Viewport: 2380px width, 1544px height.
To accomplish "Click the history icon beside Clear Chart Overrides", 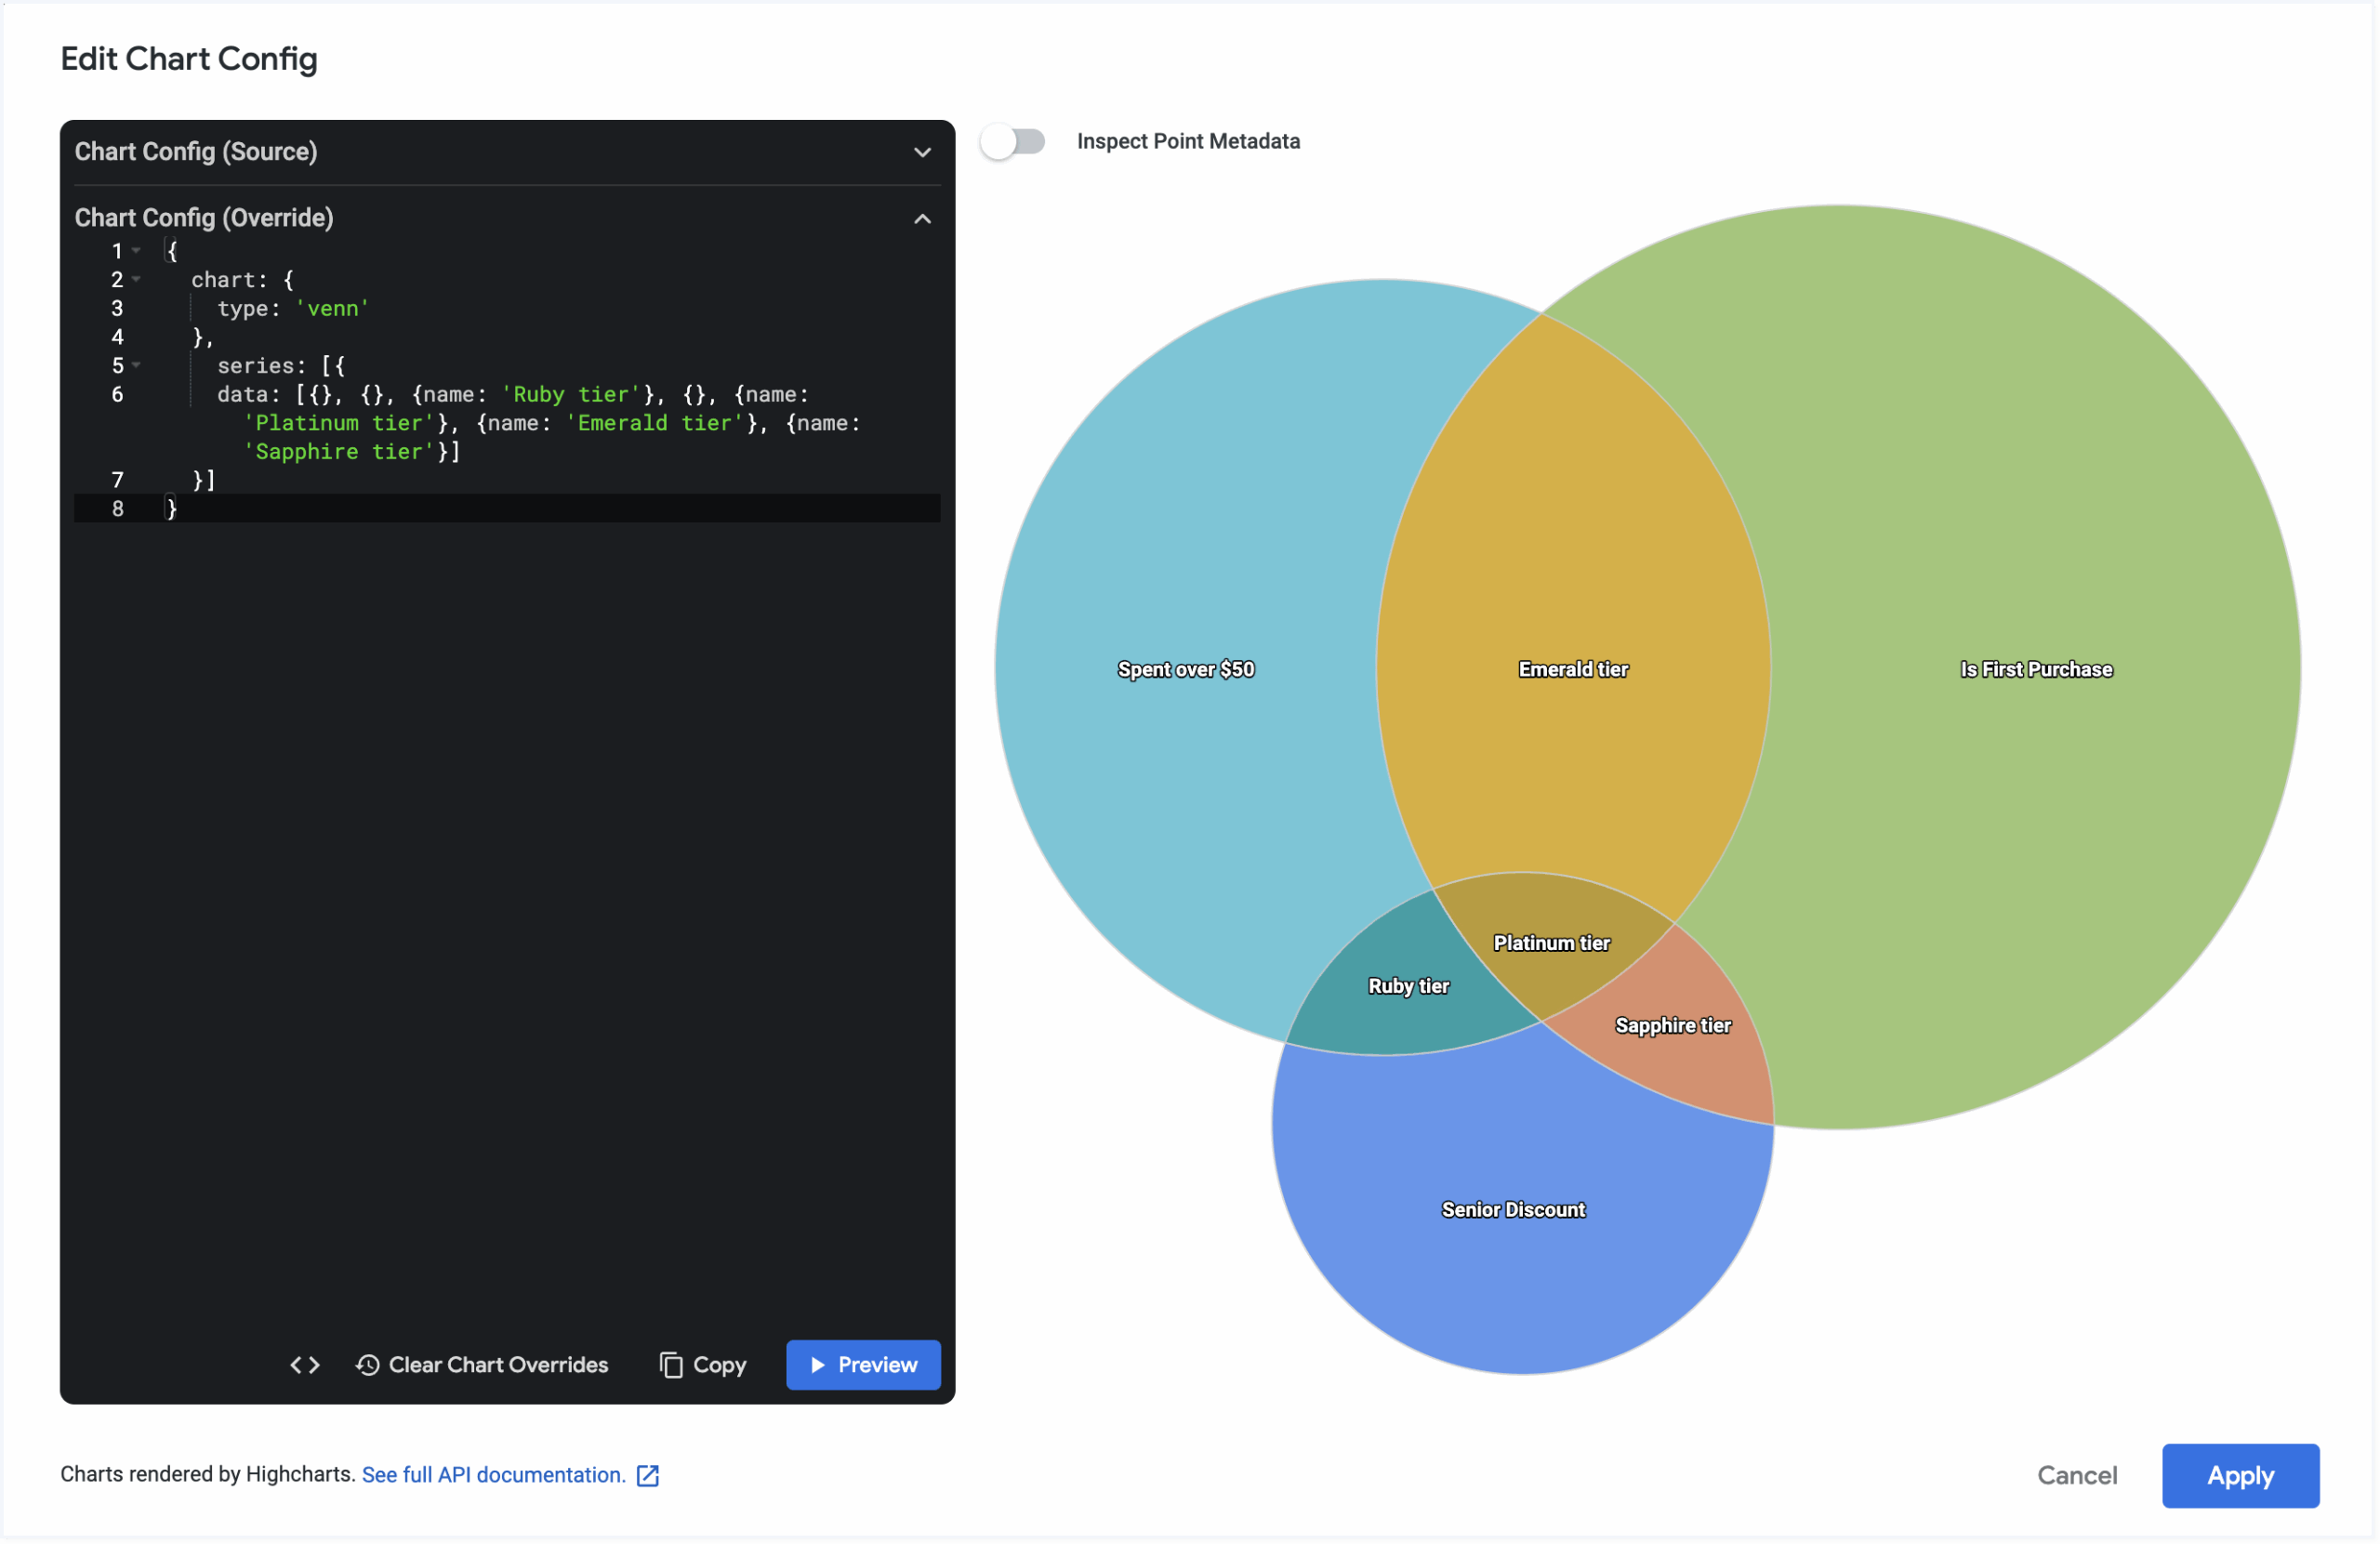I will coord(367,1365).
